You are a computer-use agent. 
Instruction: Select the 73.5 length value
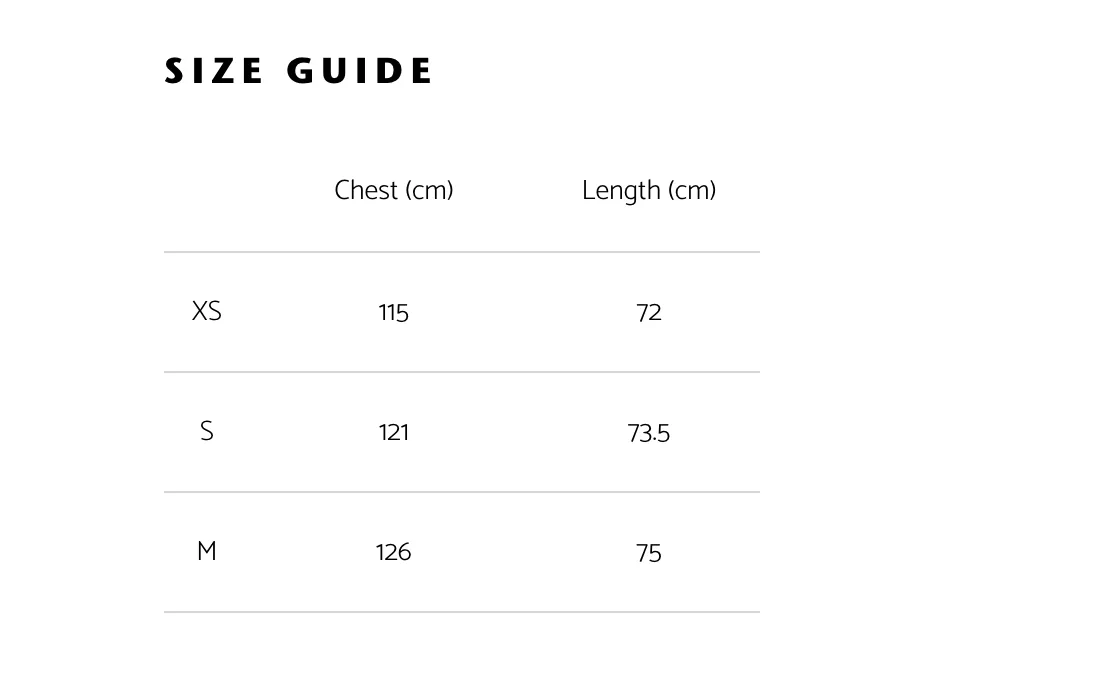tap(649, 433)
